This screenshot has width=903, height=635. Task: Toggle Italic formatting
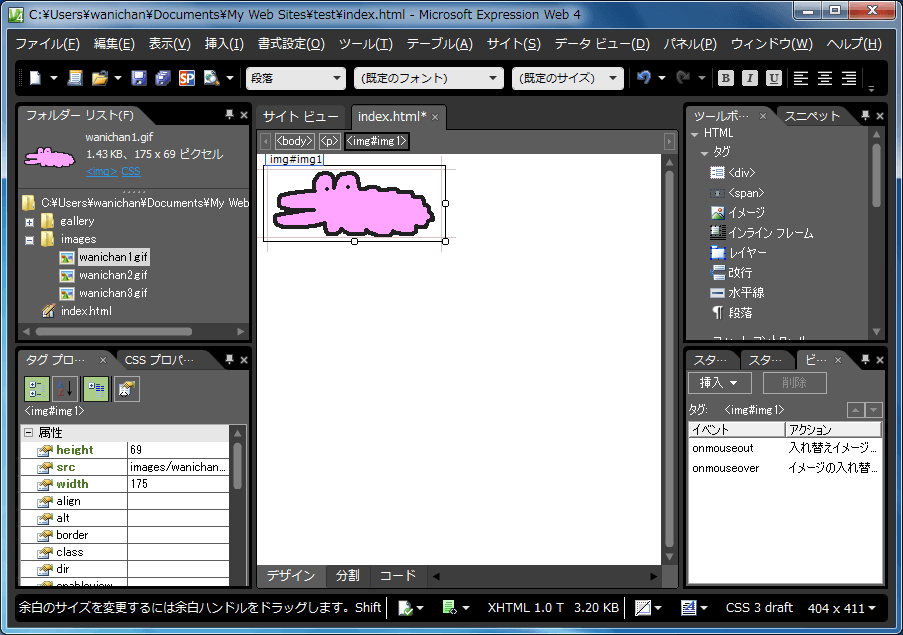(x=750, y=78)
